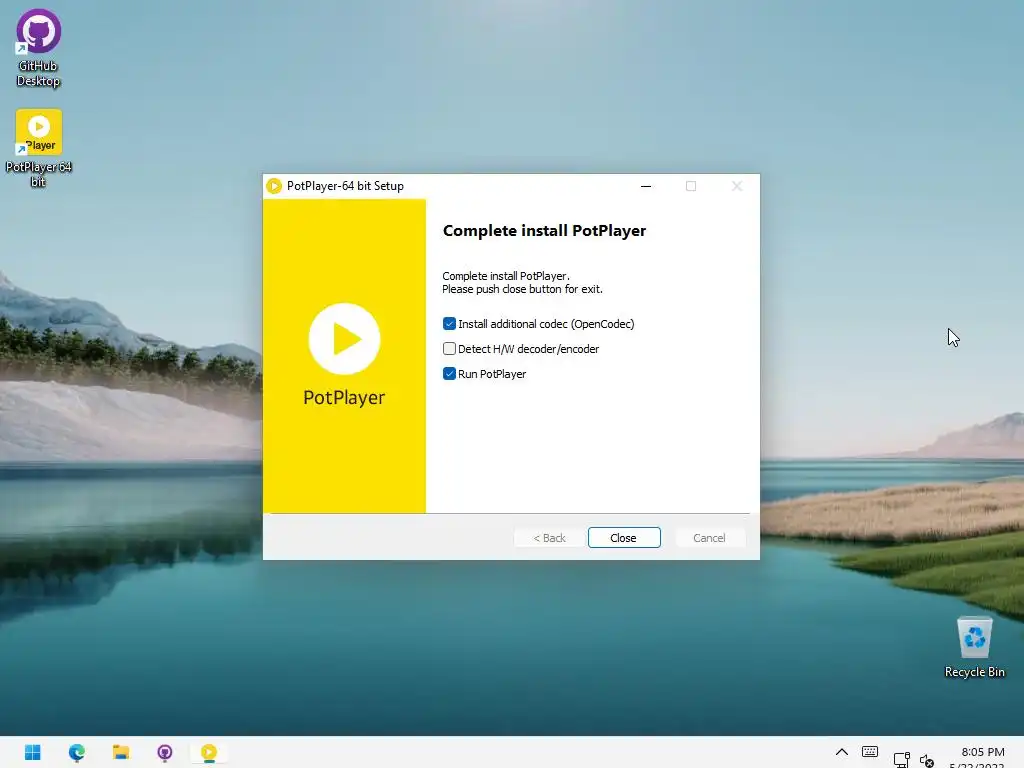Show hidden icons in system tray
The image size is (1024, 768).
coord(842,752)
